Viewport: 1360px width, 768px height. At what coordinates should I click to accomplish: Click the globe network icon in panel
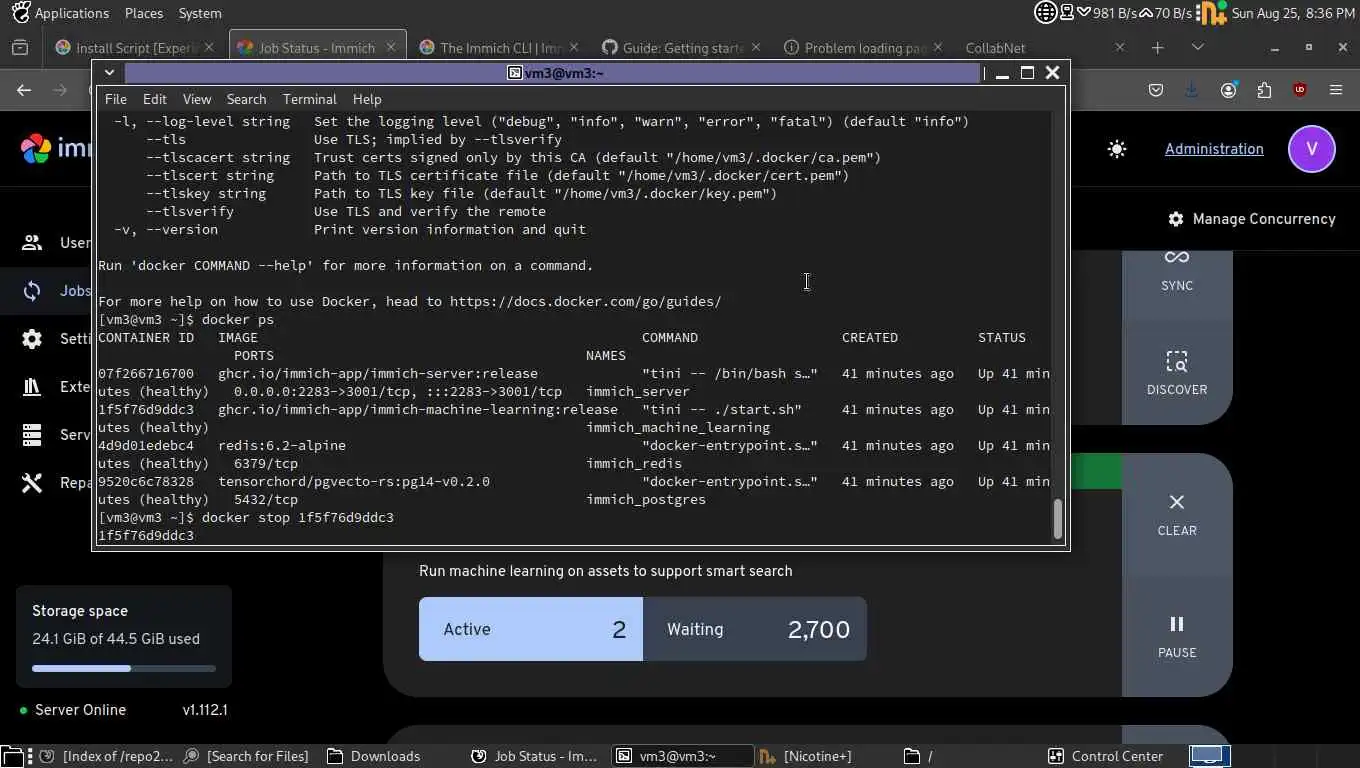[x=1045, y=13]
